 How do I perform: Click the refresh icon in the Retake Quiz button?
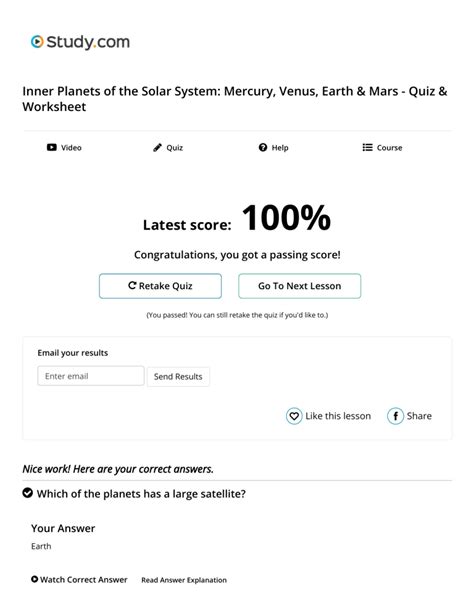(132, 285)
